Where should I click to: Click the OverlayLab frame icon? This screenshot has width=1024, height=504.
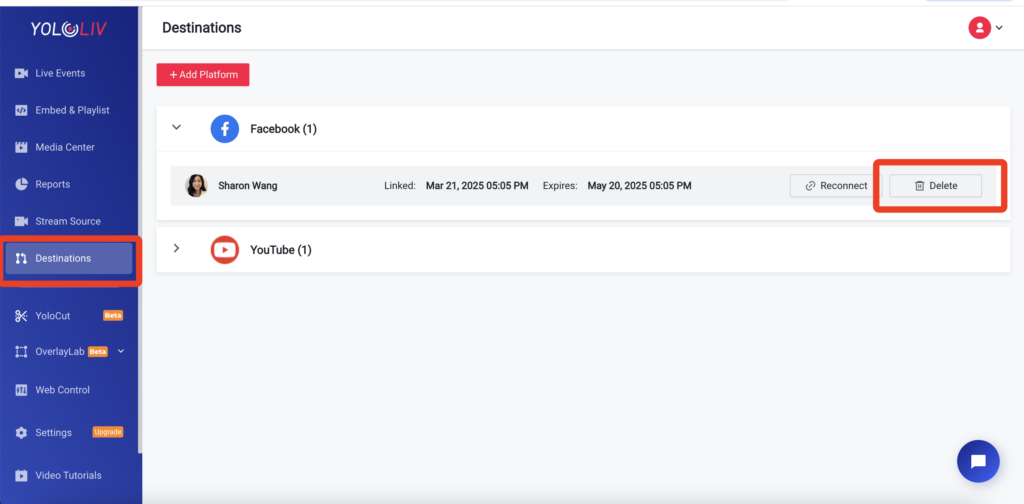[x=21, y=352]
